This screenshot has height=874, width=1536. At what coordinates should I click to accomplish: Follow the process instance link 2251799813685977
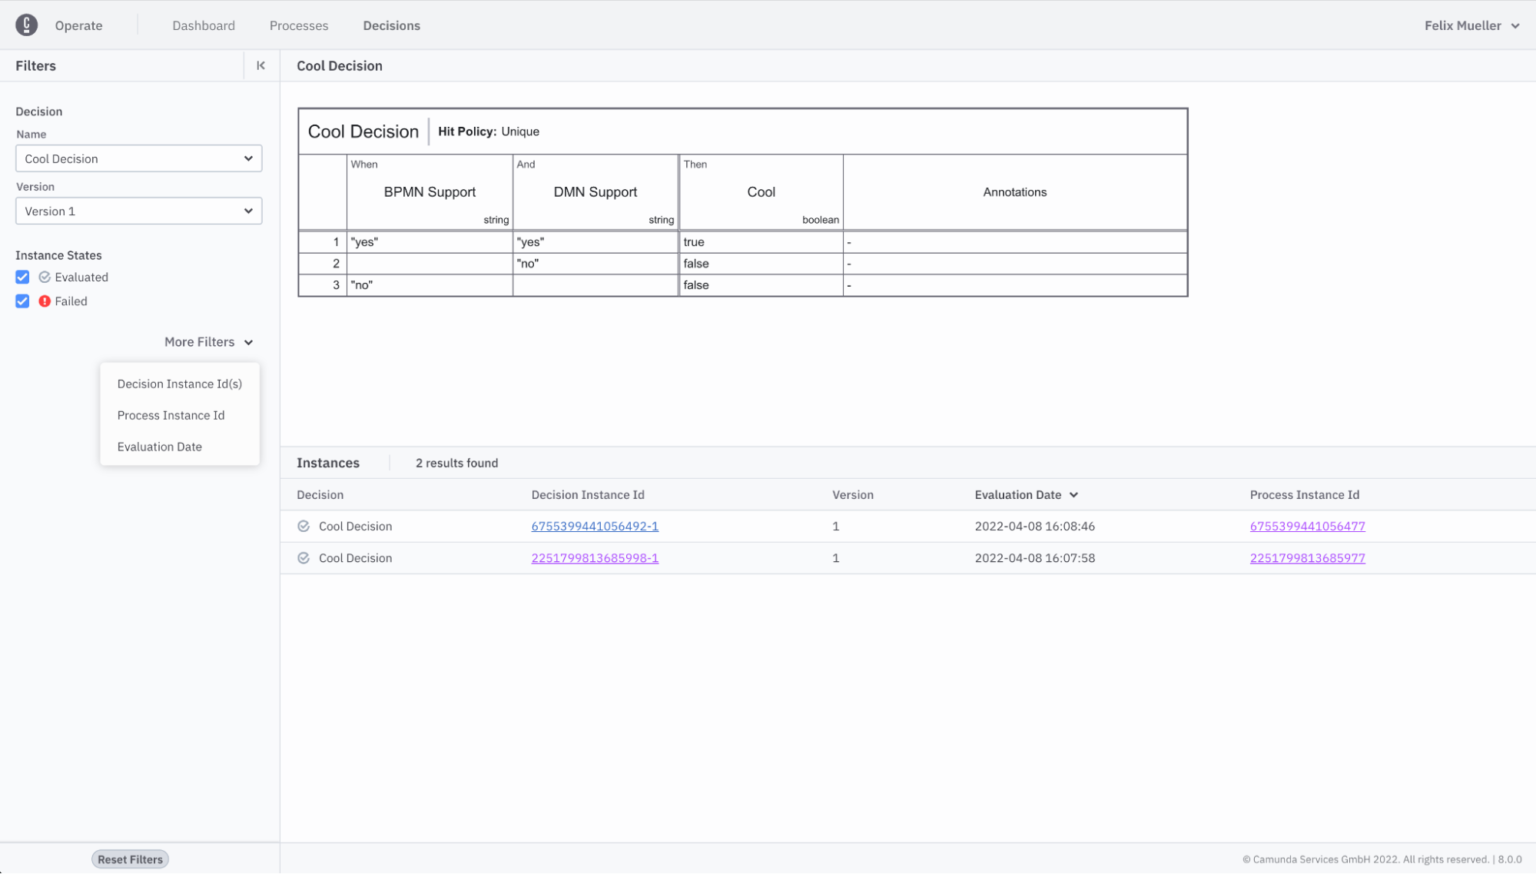1307,558
